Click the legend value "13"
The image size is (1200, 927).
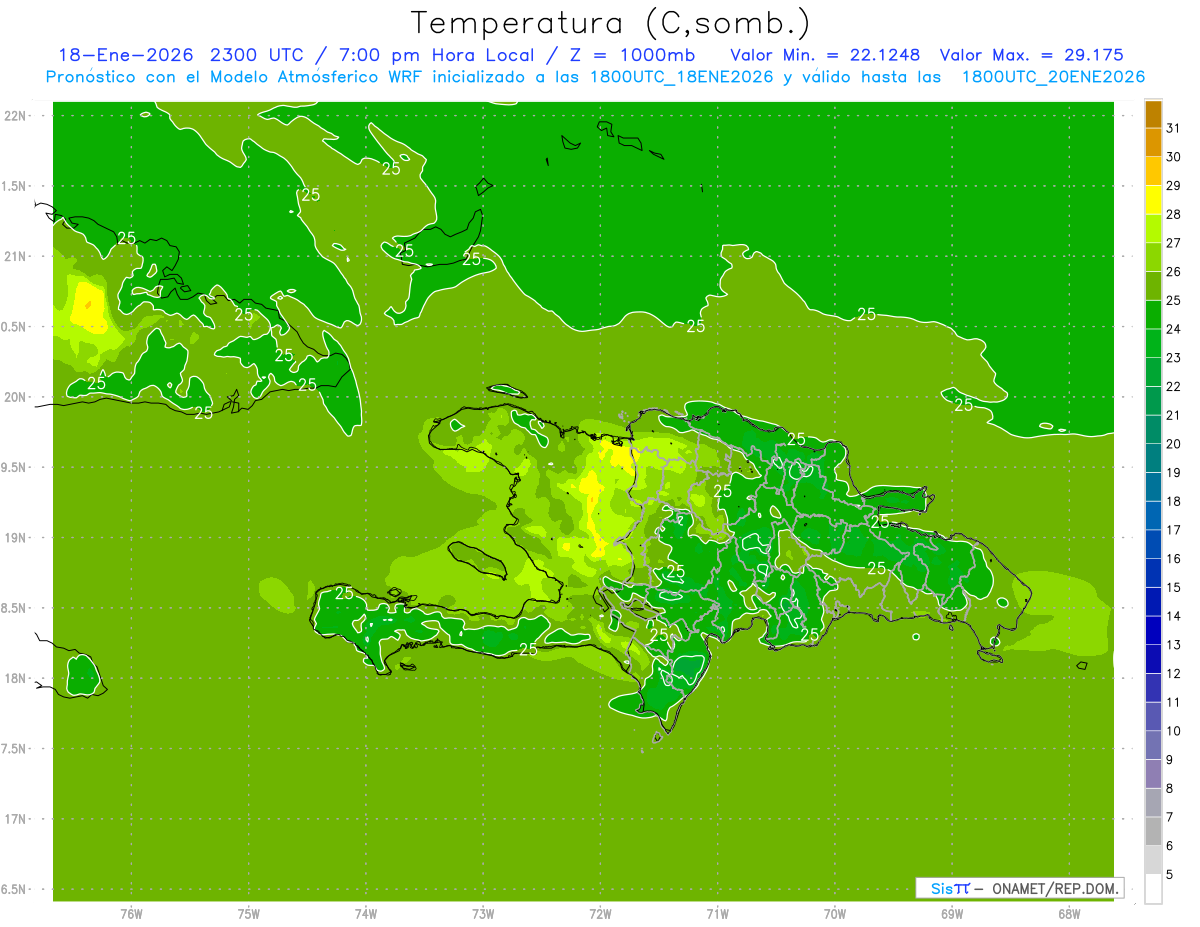[1174, 645]
